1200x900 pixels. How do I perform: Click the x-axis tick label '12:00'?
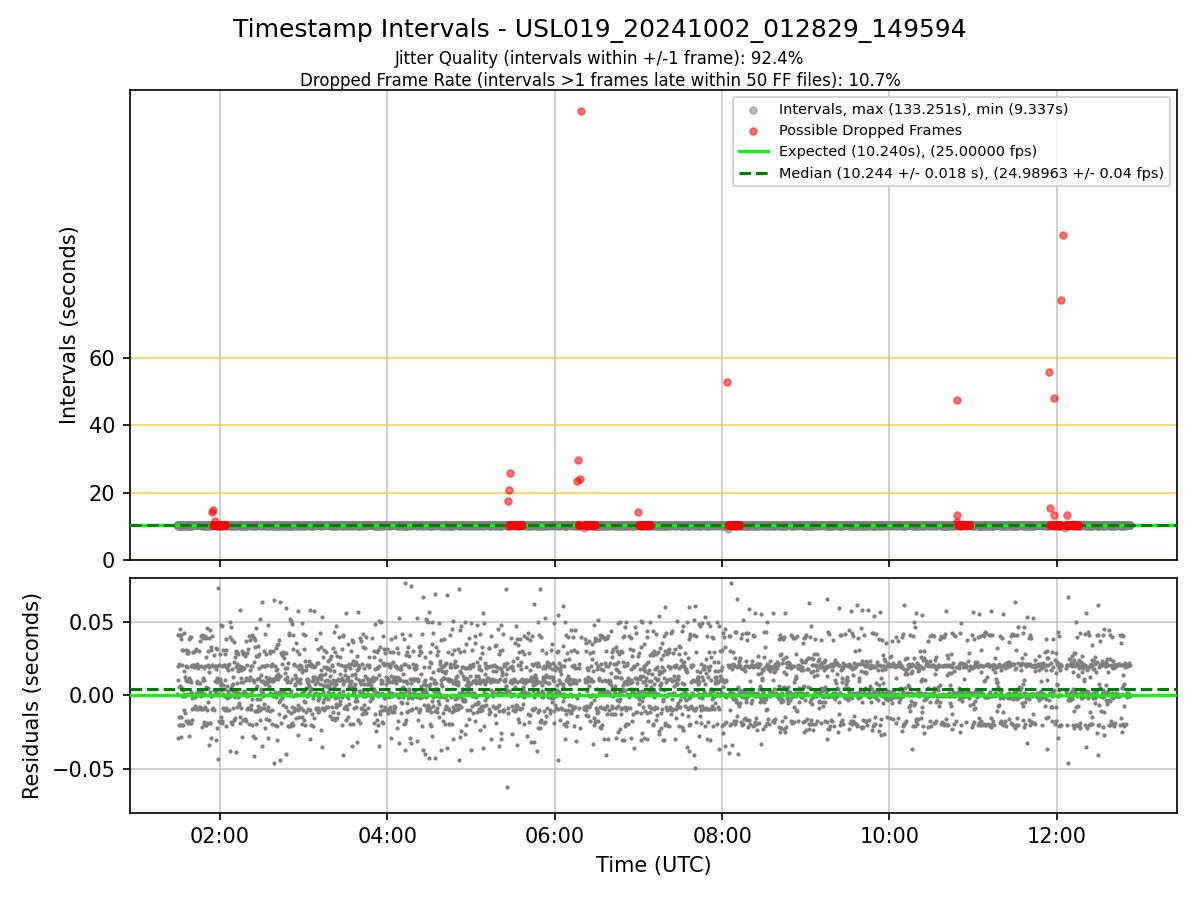click(x=1057, y=836)
